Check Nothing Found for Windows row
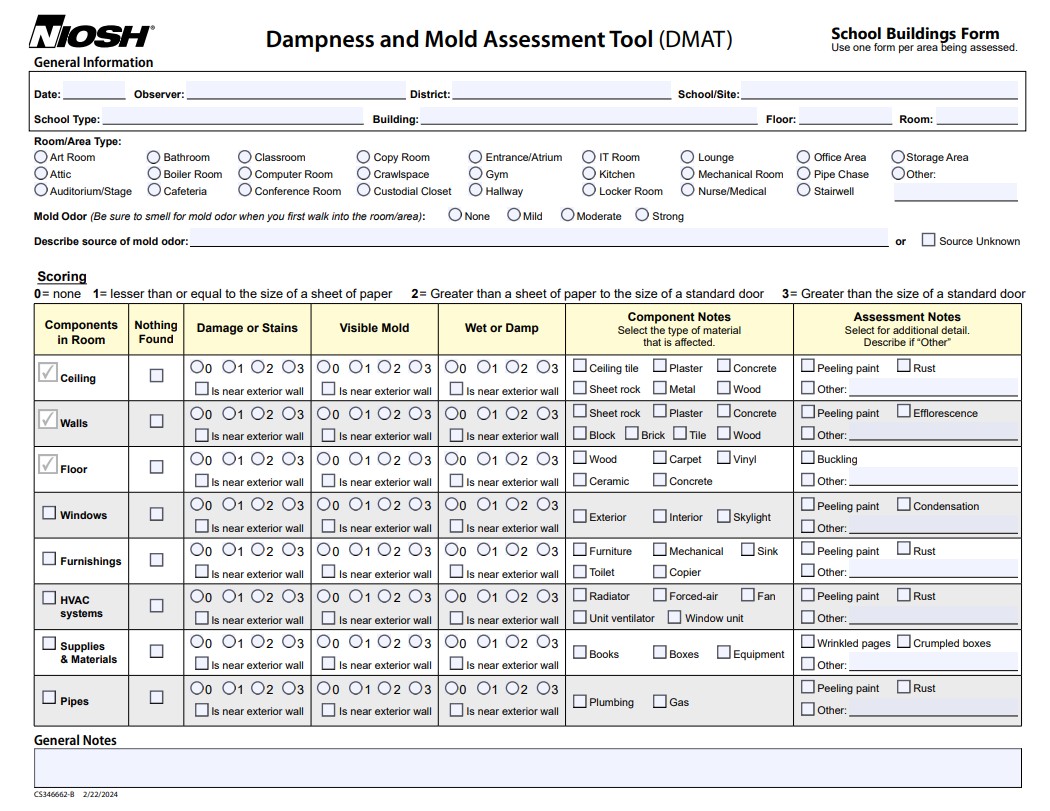This screenshot has height=811, width=1050. click(156, 514)
